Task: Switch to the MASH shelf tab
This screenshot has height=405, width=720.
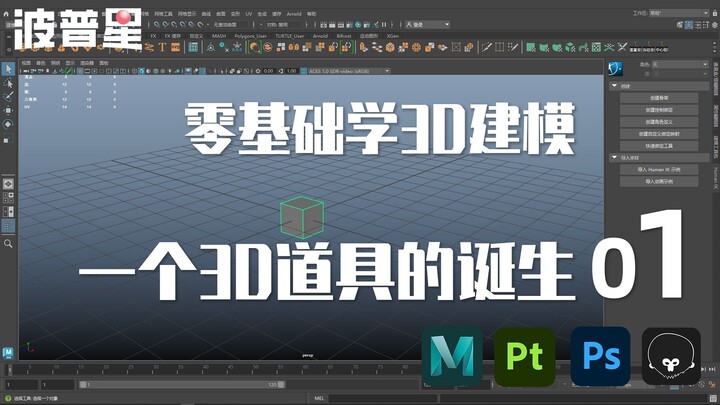Action: pyautogui.click(x=219, y=36)
